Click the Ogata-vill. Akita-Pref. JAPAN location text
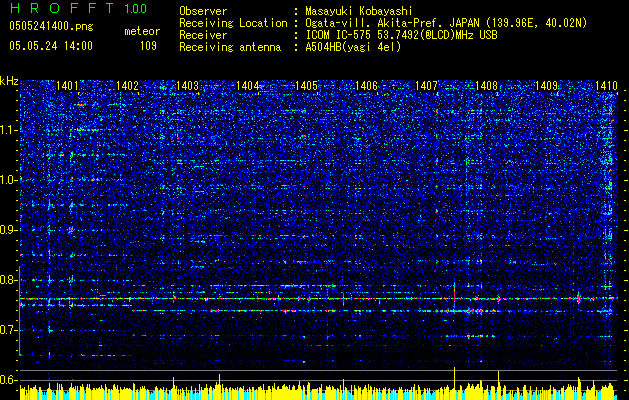The width and height of the screenshot is (629, 400). coord(446,23)
